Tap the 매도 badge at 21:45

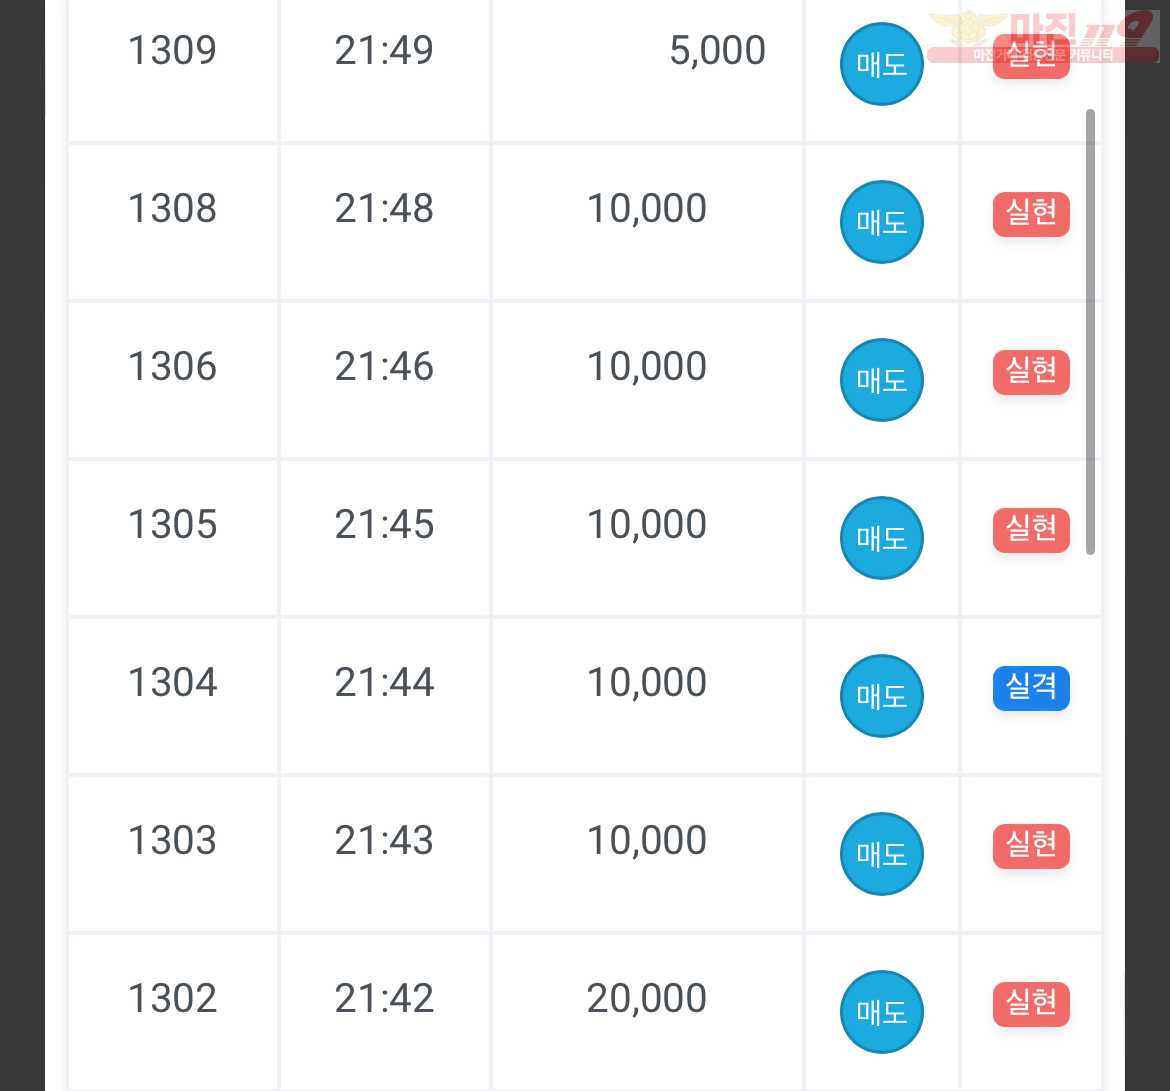point(881,538)
